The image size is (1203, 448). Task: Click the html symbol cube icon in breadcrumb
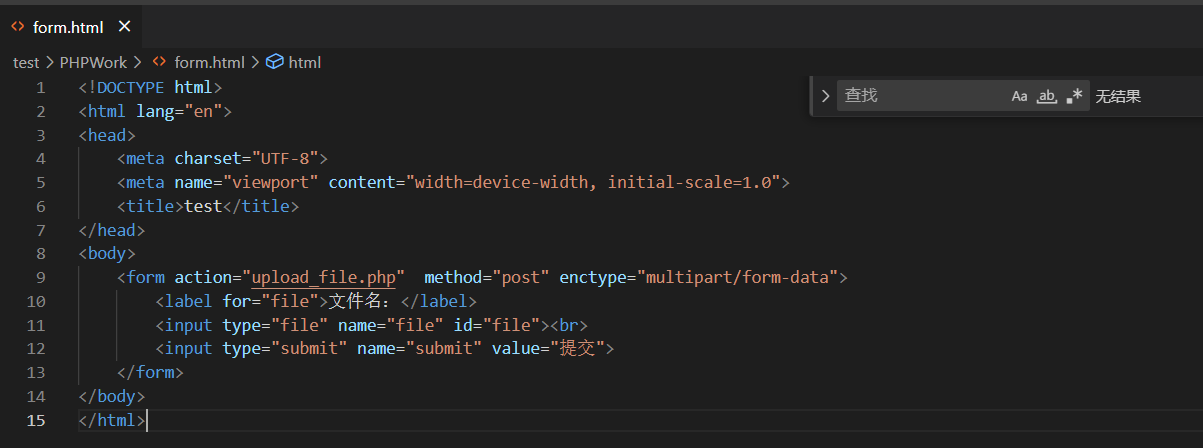(274, 62)
